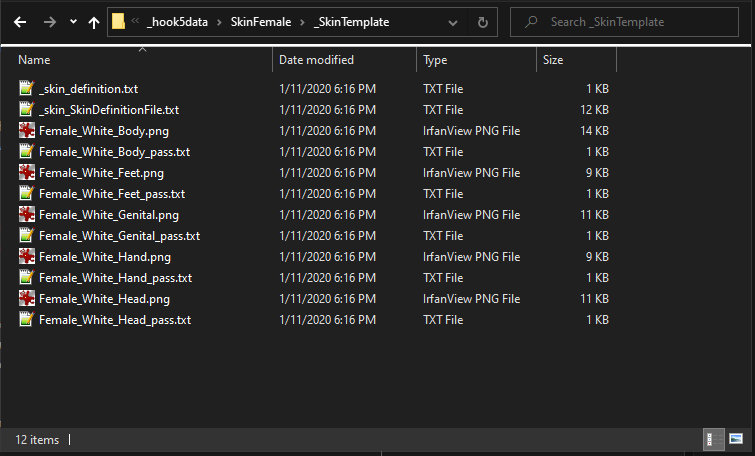This screenshot has width=755, height=456.
Task: Go up one folder level
Action: 94,22
